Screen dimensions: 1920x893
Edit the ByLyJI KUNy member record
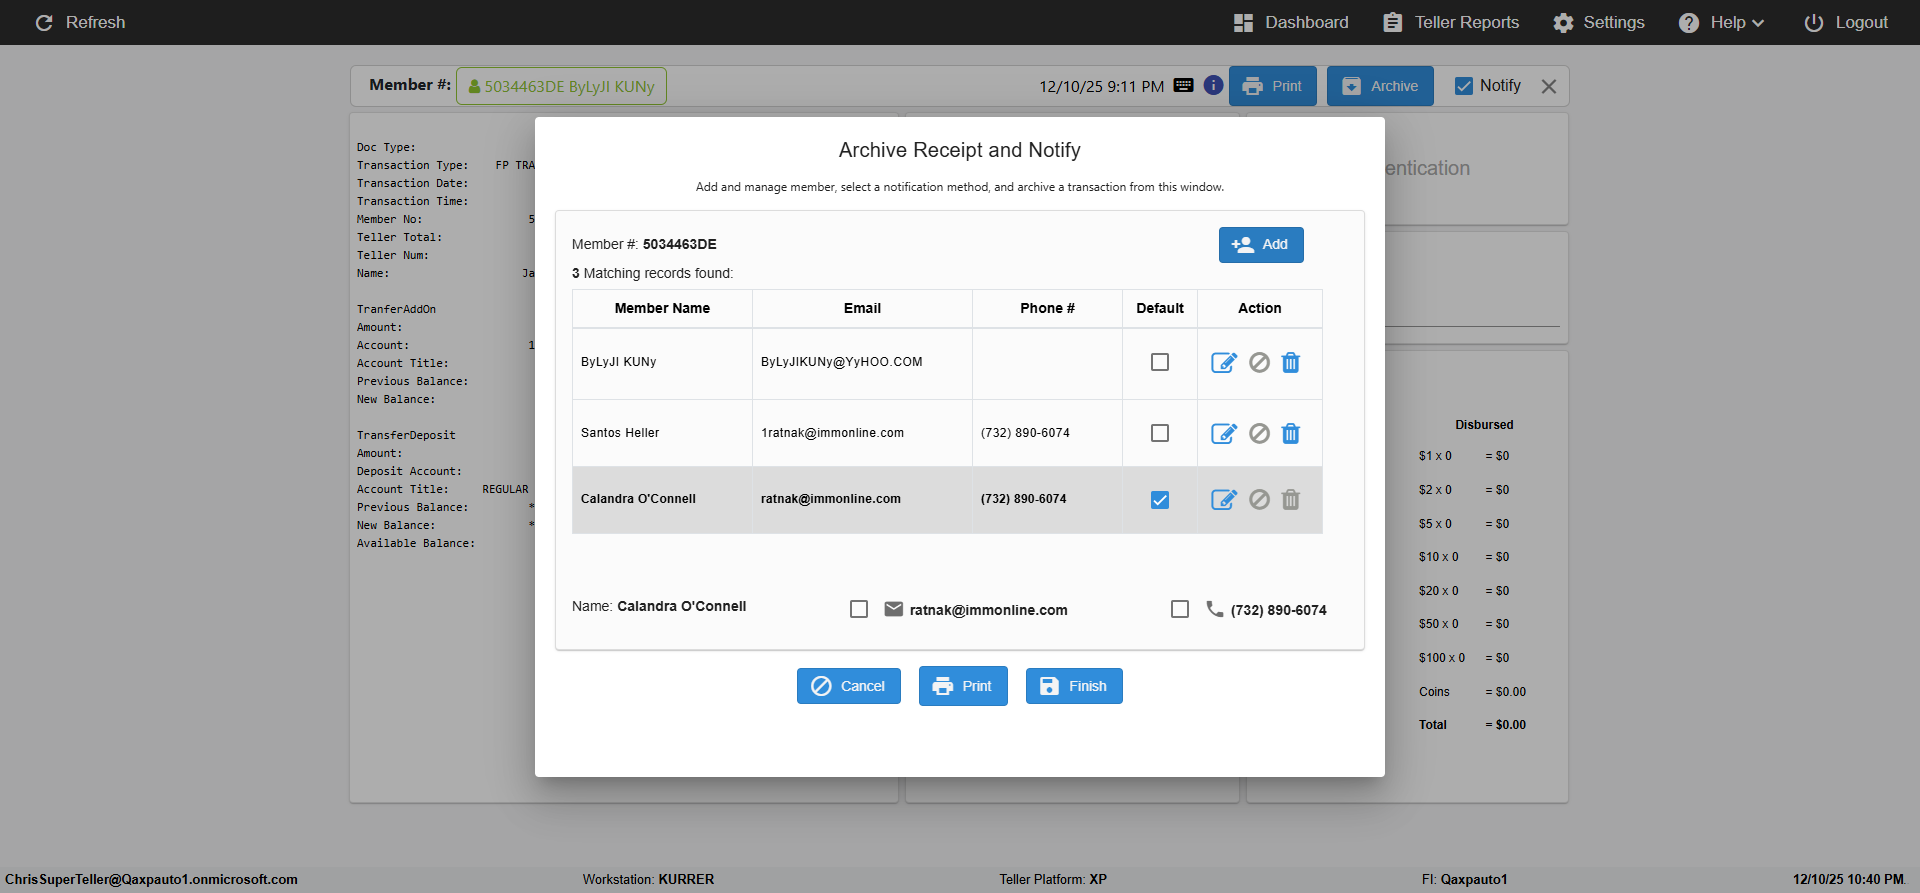tap(1224, 363)
